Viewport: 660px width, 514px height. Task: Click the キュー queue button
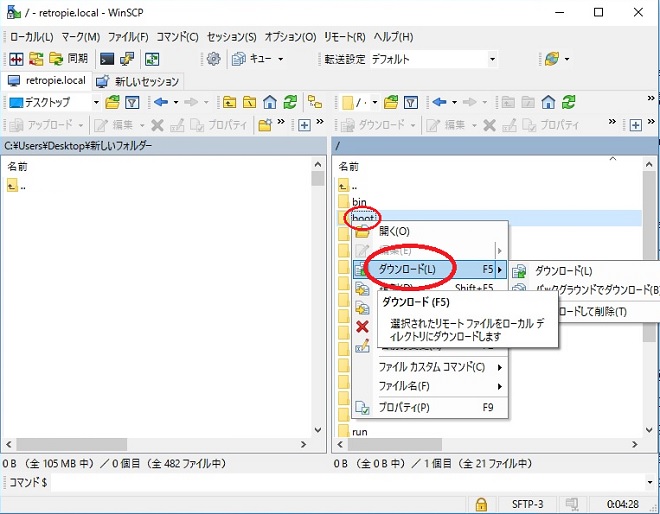pos(252,59)
